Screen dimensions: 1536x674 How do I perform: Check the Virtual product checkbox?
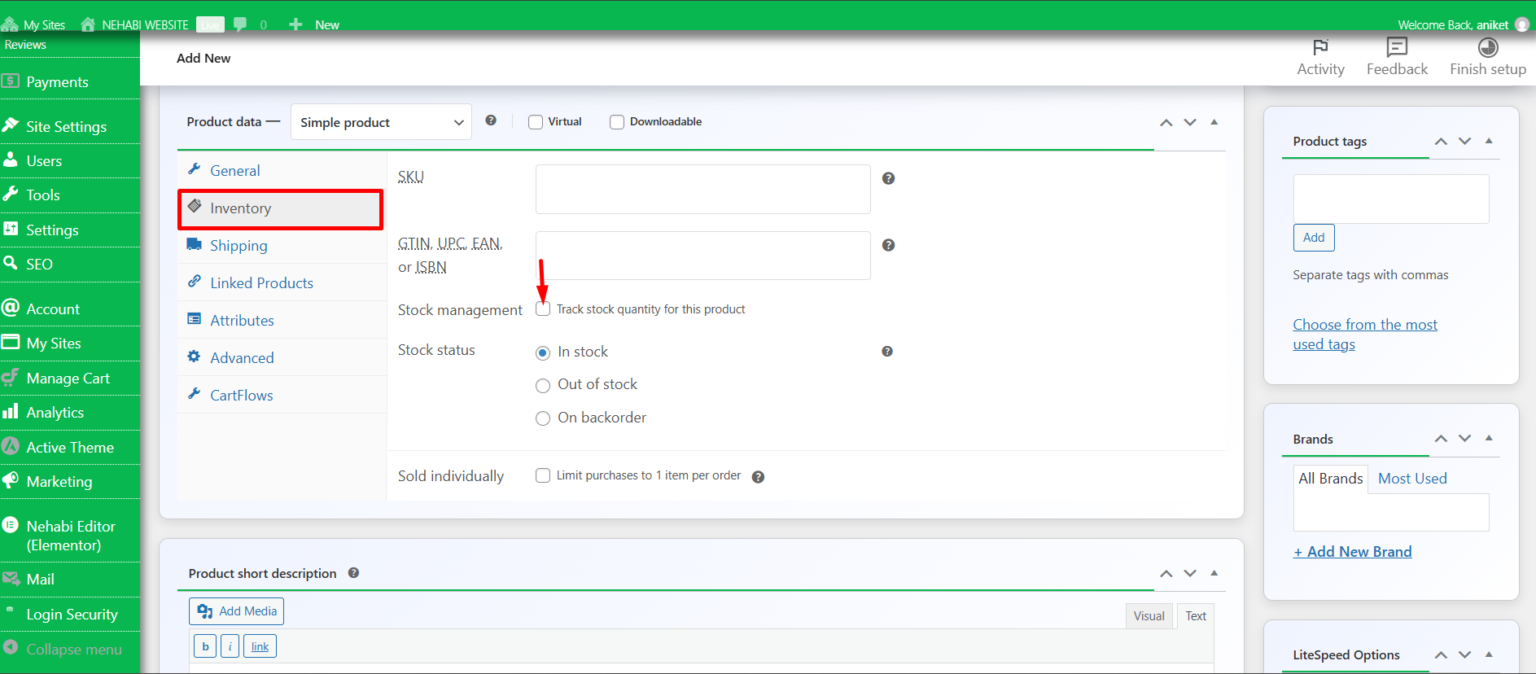536,122
